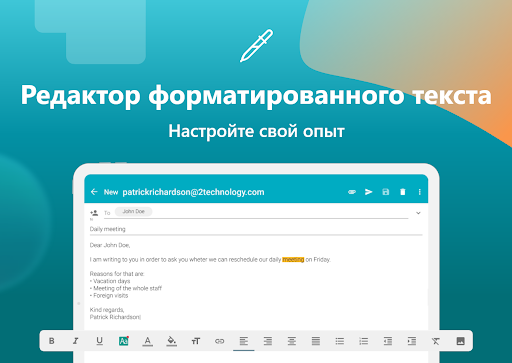Viewport: 512px width, 363px height.
Task: Decrease the paragraph indent
Action: (x=388, y=341)
